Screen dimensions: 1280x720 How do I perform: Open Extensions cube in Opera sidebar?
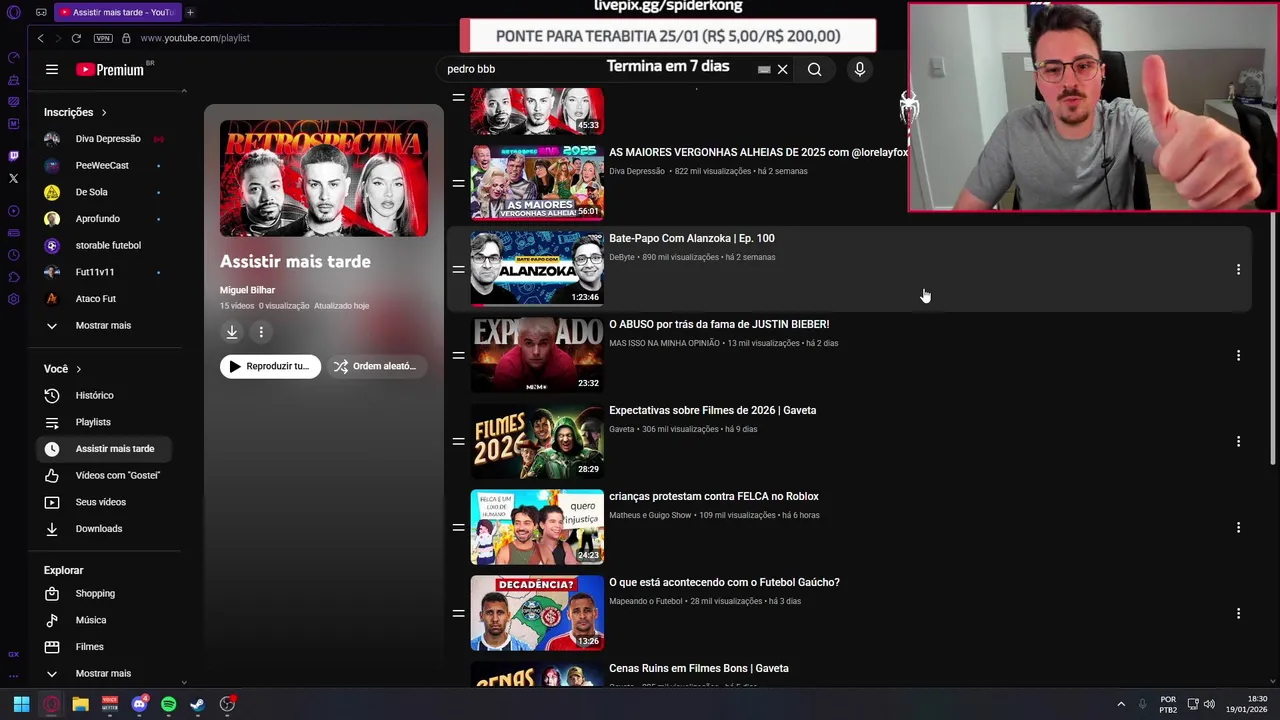point(13,277)
